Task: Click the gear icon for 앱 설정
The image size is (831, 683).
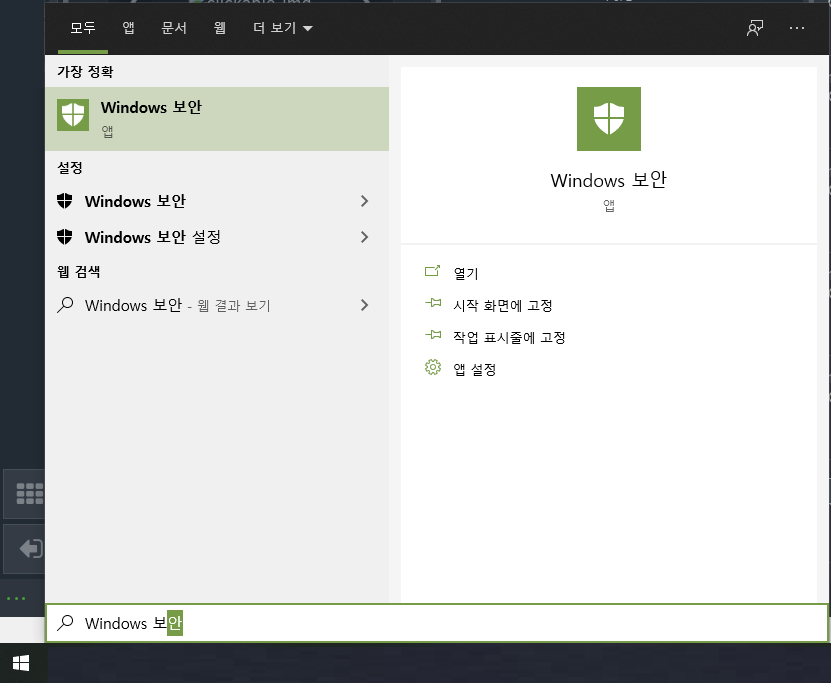Action: (x=432, y=367)
